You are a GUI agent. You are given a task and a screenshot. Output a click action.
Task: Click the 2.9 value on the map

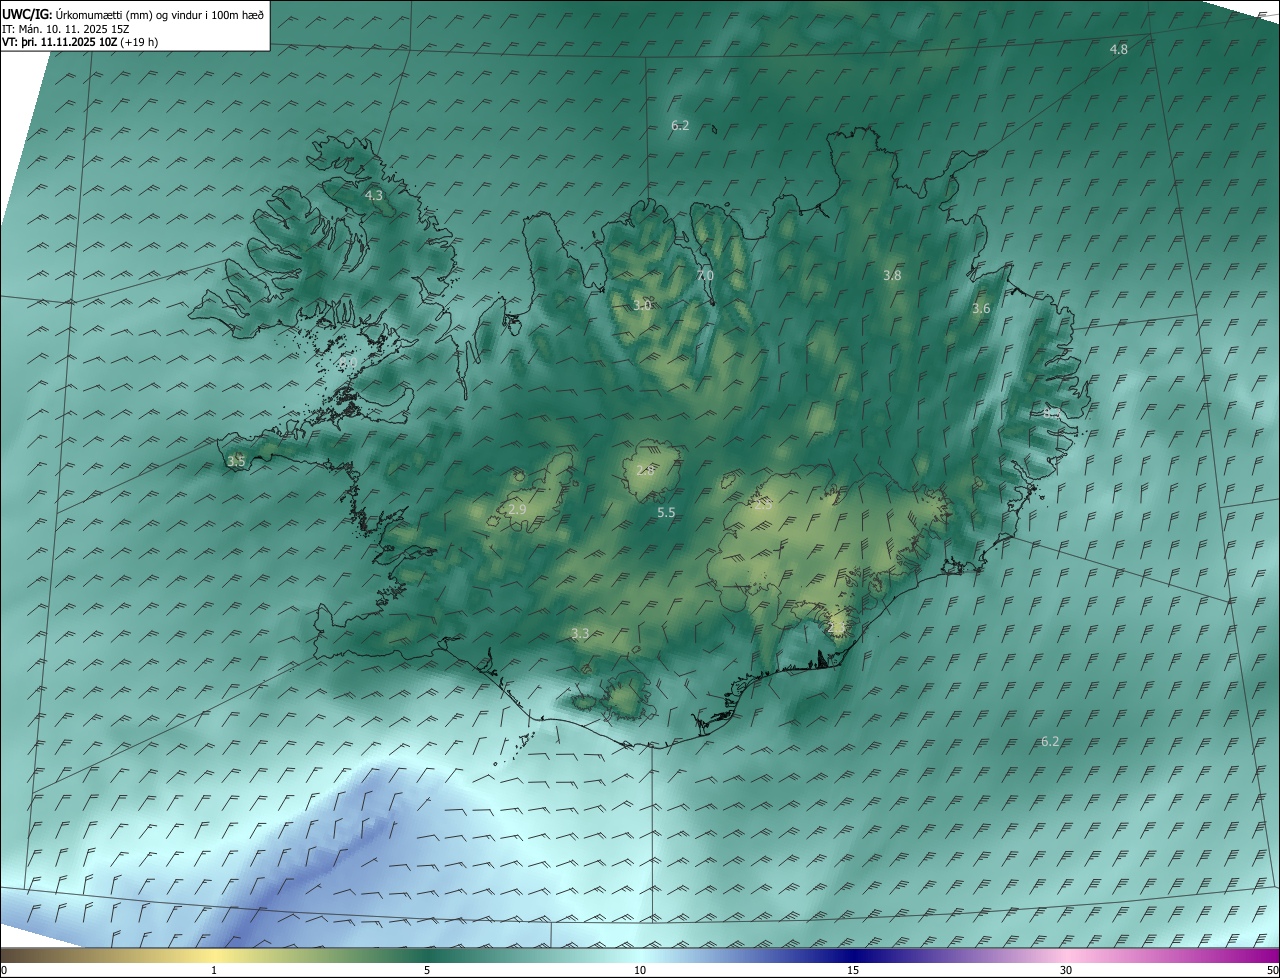(517, 510)
